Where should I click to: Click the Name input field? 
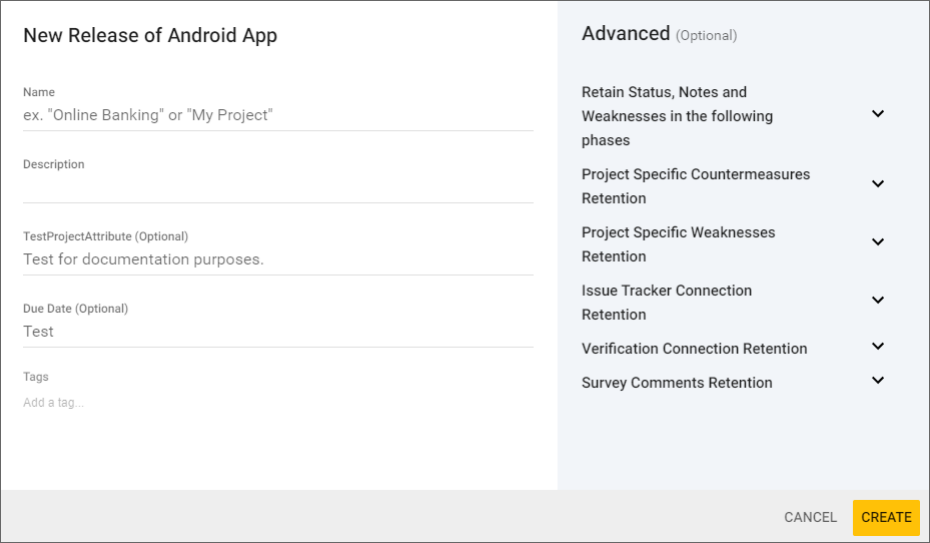[x=277, y=115]
